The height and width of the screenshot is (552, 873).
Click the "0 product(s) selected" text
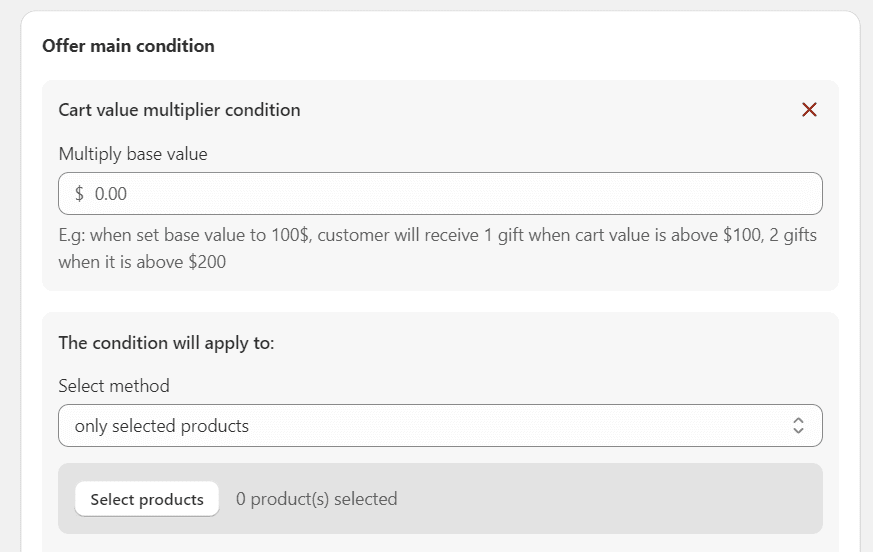pyautogui.click(x=316, y=499)
